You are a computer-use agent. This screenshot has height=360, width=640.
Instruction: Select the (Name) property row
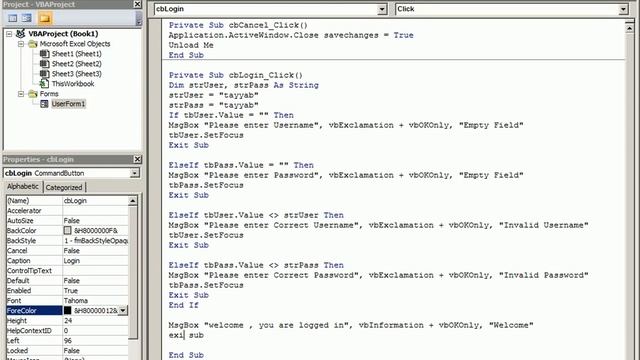point(67,201)
